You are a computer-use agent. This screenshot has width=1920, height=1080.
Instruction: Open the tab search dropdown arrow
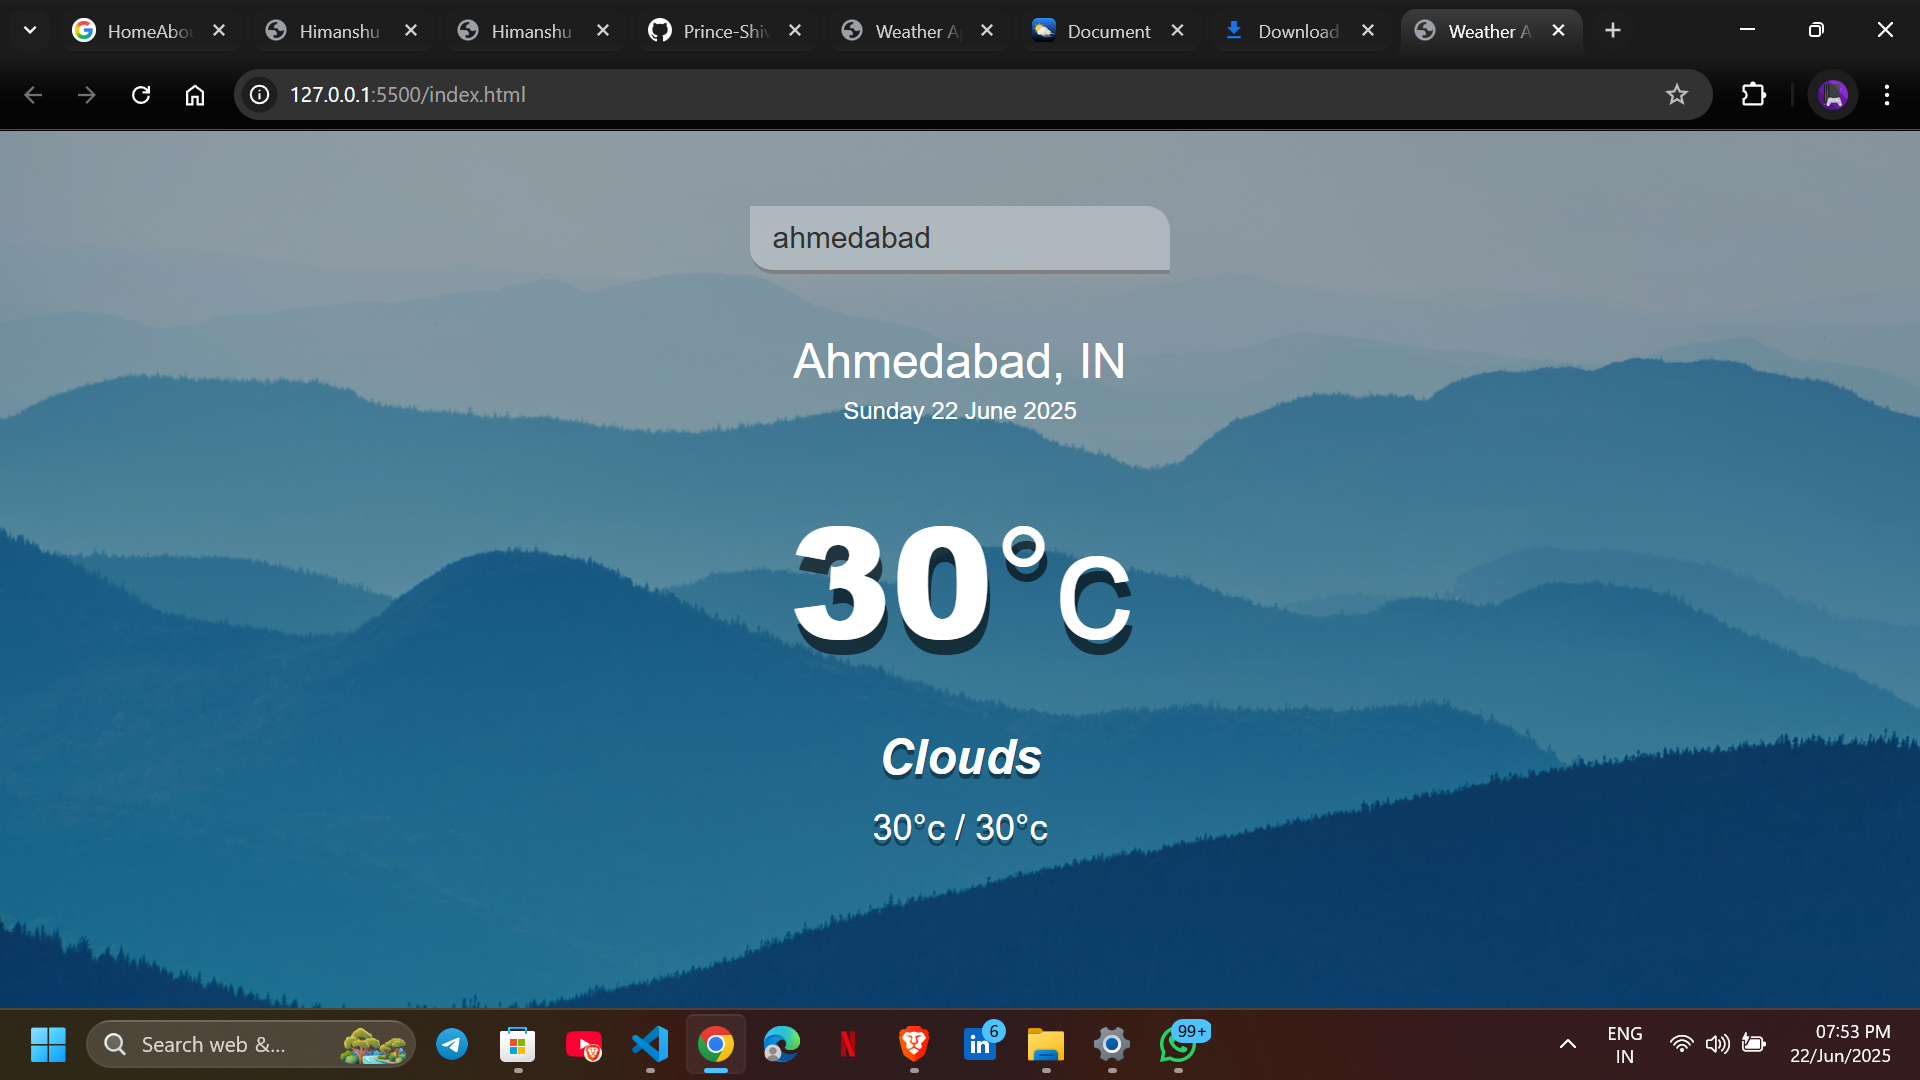pos(30,30)
